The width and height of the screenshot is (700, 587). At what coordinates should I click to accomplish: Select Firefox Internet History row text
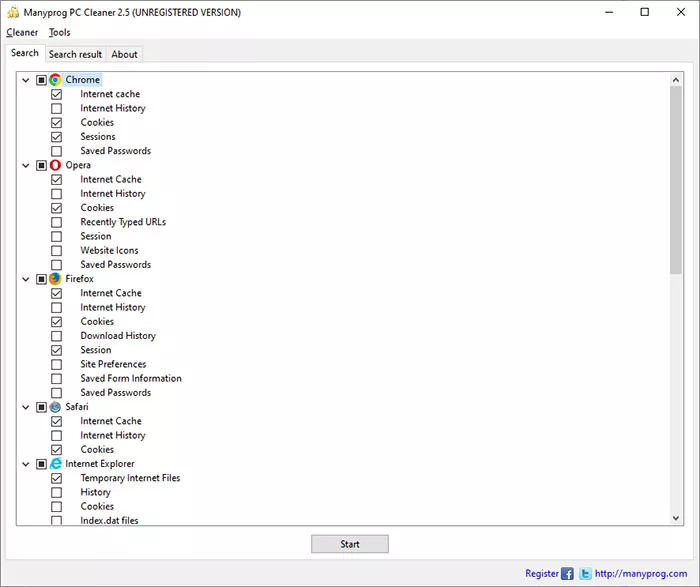(x=113, y=308)
